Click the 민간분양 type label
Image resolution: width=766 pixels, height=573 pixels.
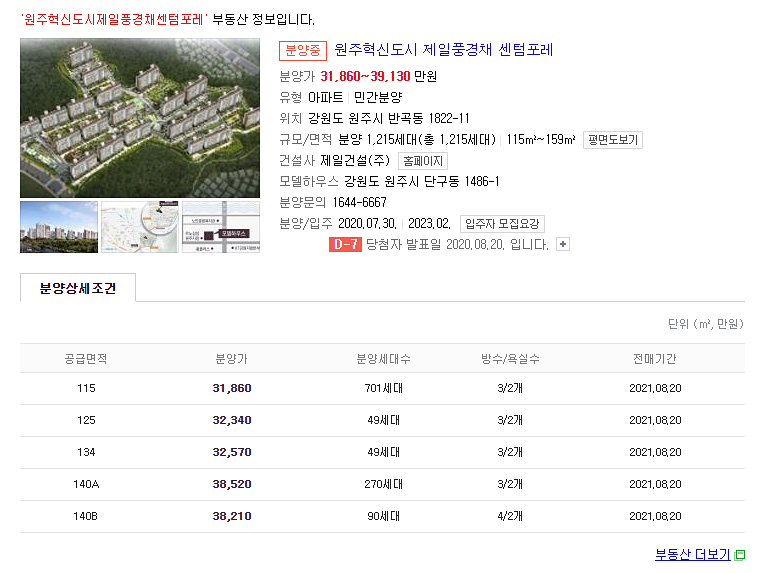[378, 98]
